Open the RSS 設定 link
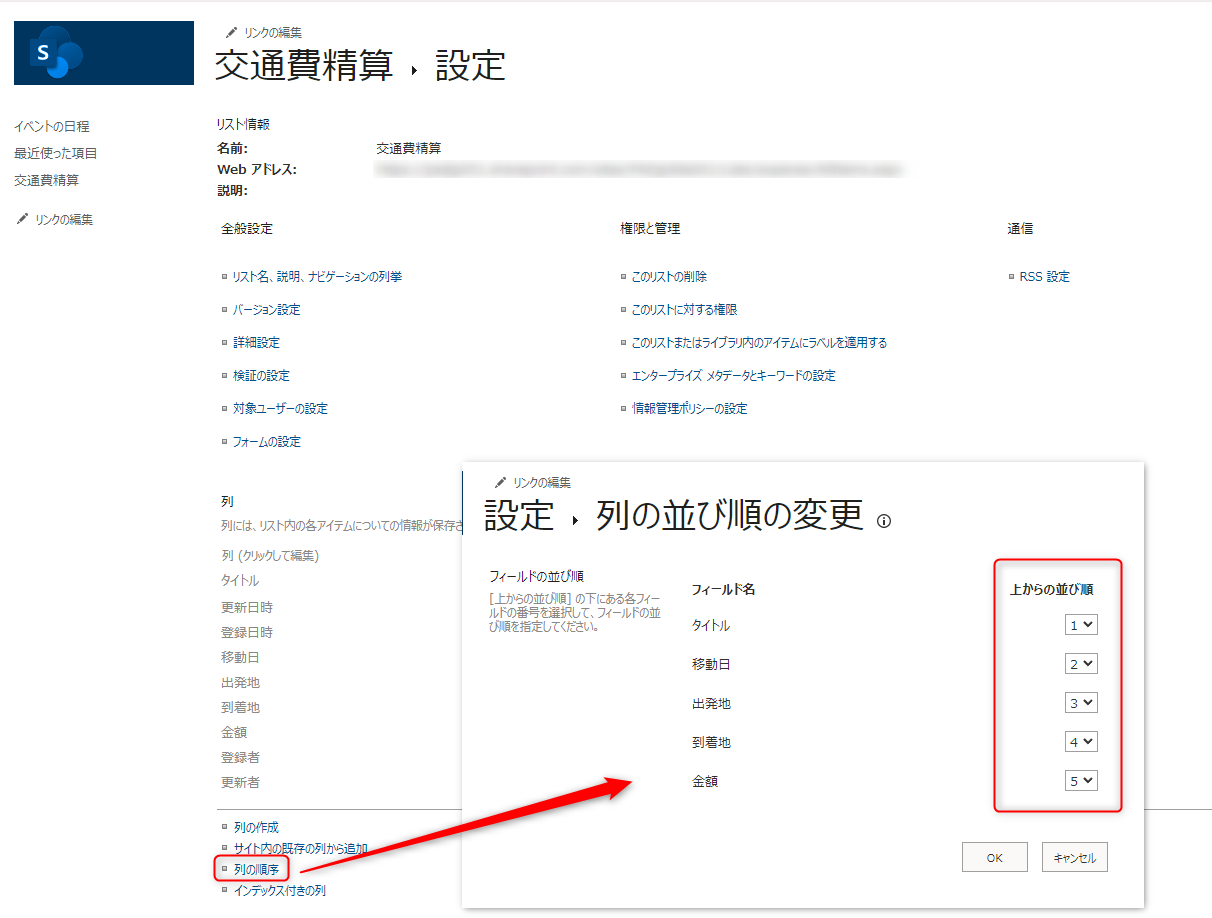The width and height of the screenshot is (1212, 918). coord(1044,276)
